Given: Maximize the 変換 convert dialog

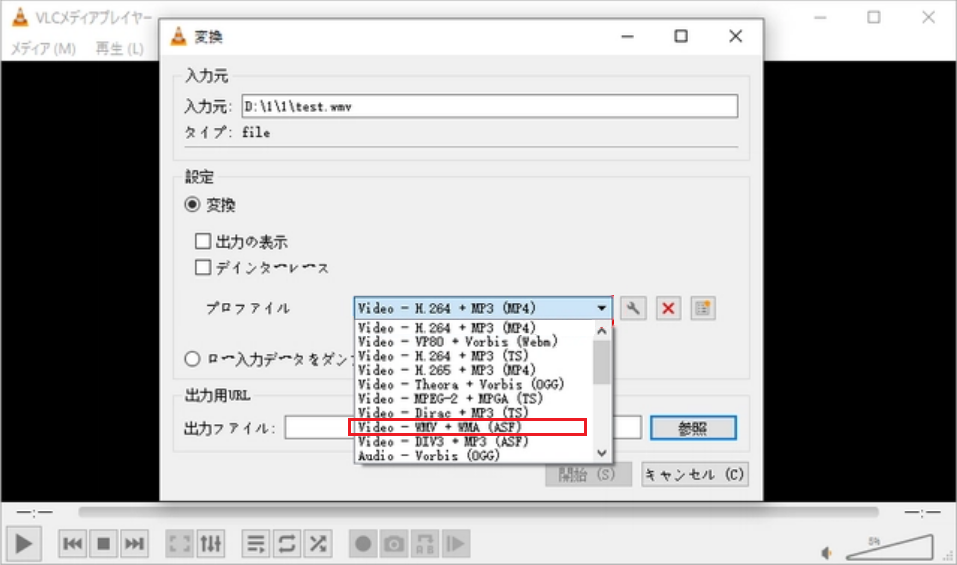Looking at the screenshot, I should point(681,36).
